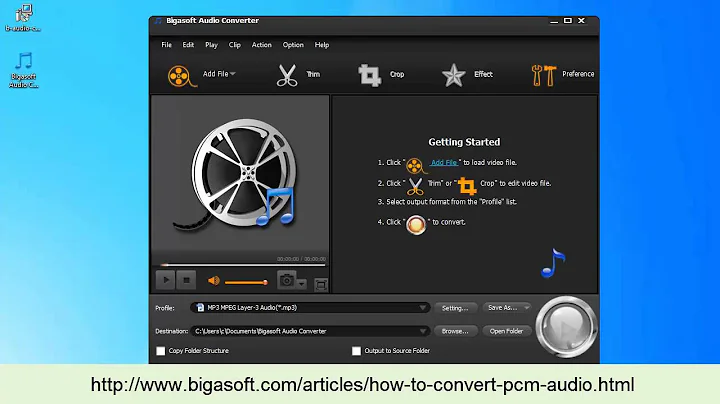Expand the Profile format dropdown
Screen dimensions: 720x404
pyautogui.click(x=422, y=308)
